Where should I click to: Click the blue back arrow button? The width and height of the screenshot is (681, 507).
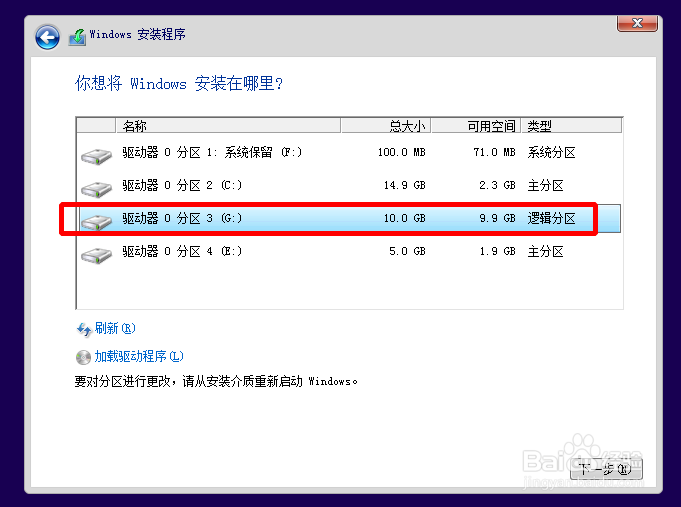(47, 37)
